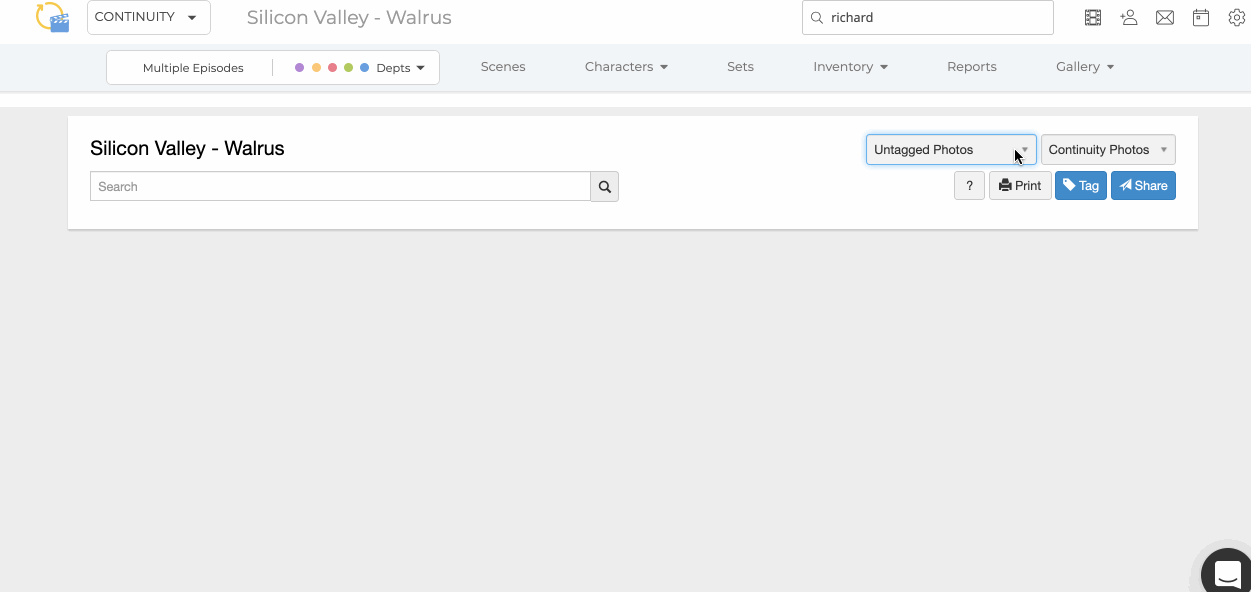Open the Untagged Photos dropdown
The width and height of the screenshot is (1251, 592).
pos(951,149)
